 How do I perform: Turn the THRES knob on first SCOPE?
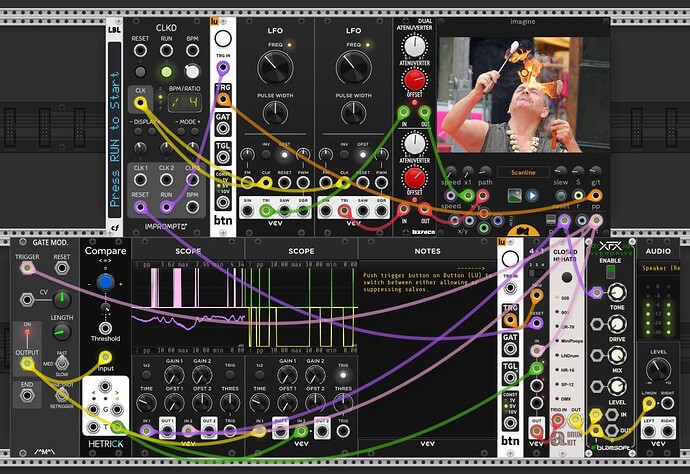pyautogui.click(x=230, y=403)
